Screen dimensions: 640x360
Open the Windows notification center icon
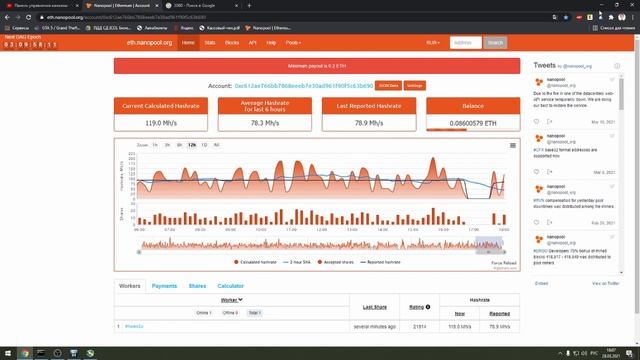point(629,353)
